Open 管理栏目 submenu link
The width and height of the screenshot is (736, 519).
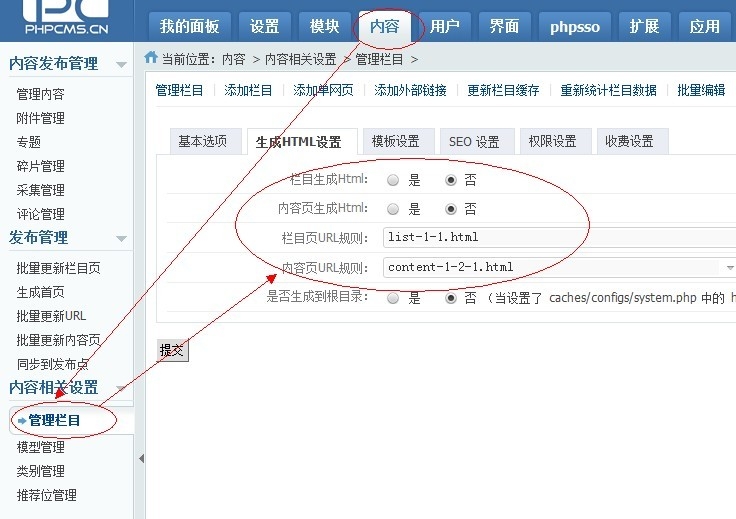click(x=179, y=90)
